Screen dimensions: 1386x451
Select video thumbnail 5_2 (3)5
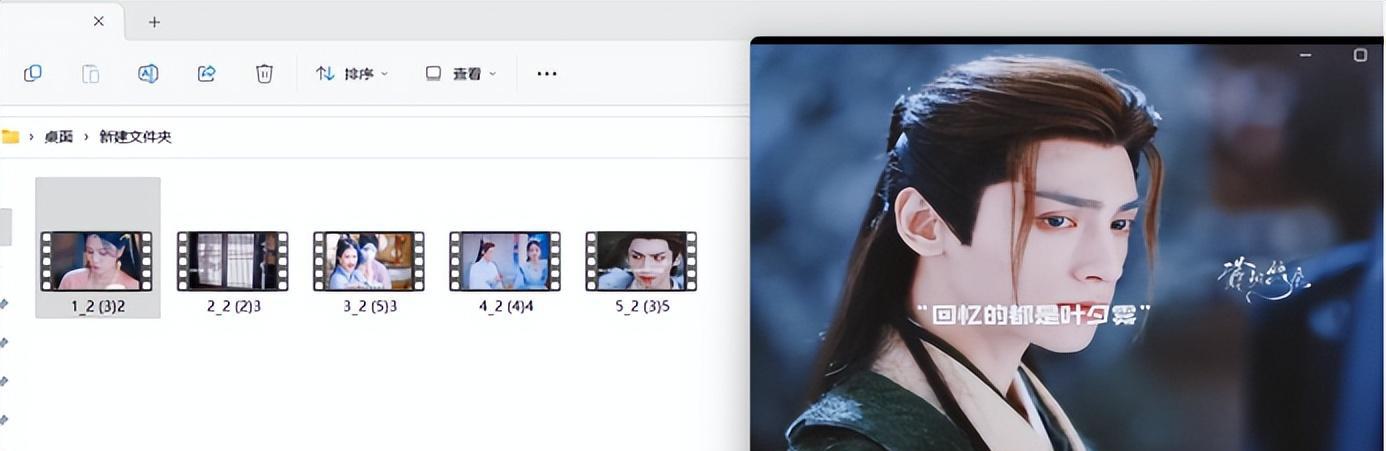(x=641, y=261)
